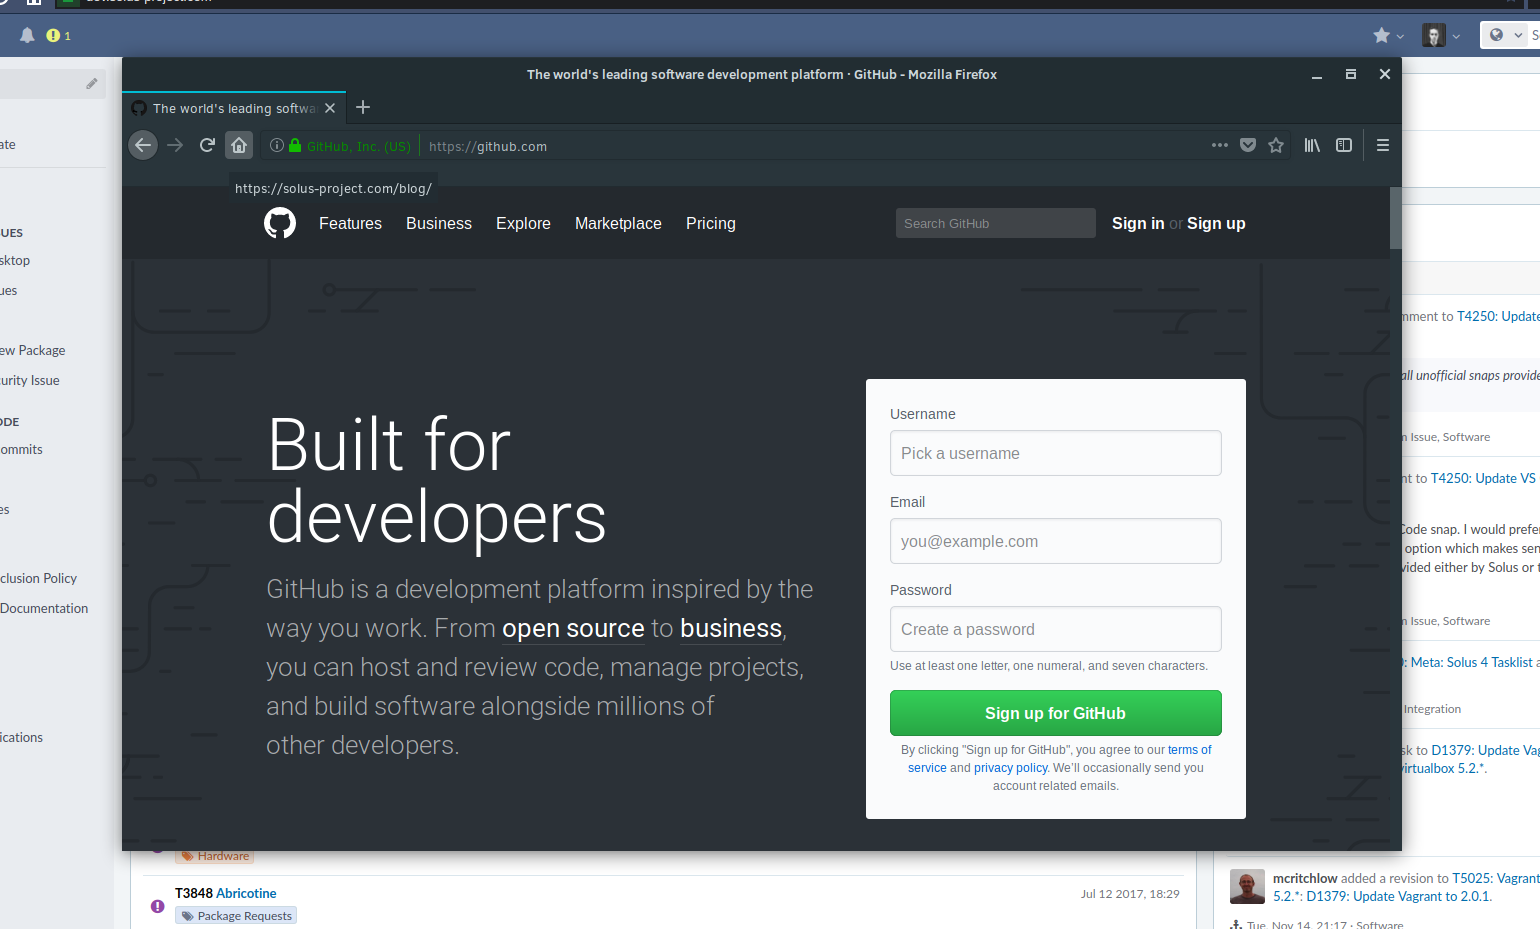Click the Firefox forward arrow
The height and width of the screenshot is (929, 1540).
pos(175,145)
